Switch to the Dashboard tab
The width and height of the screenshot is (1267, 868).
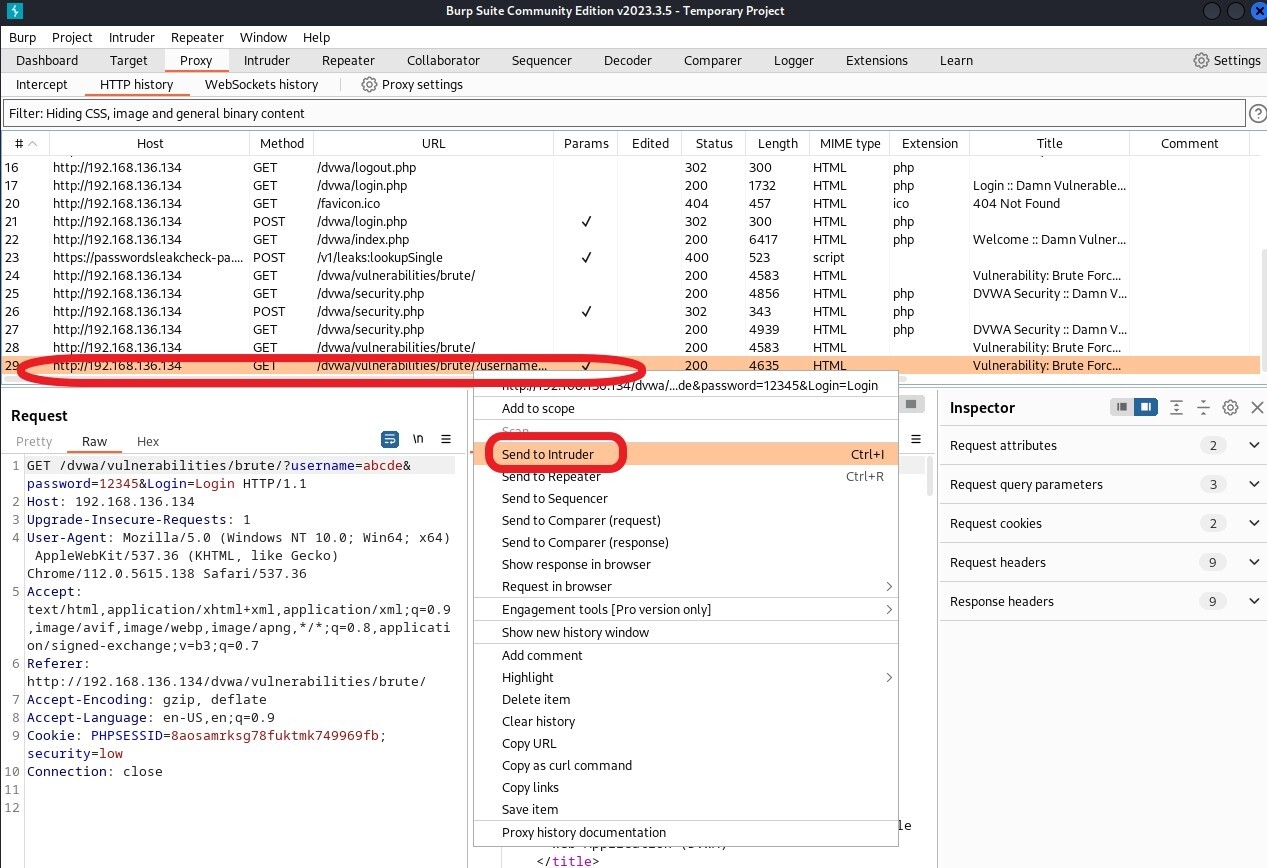pyautogui.click(x=47, y=60)
